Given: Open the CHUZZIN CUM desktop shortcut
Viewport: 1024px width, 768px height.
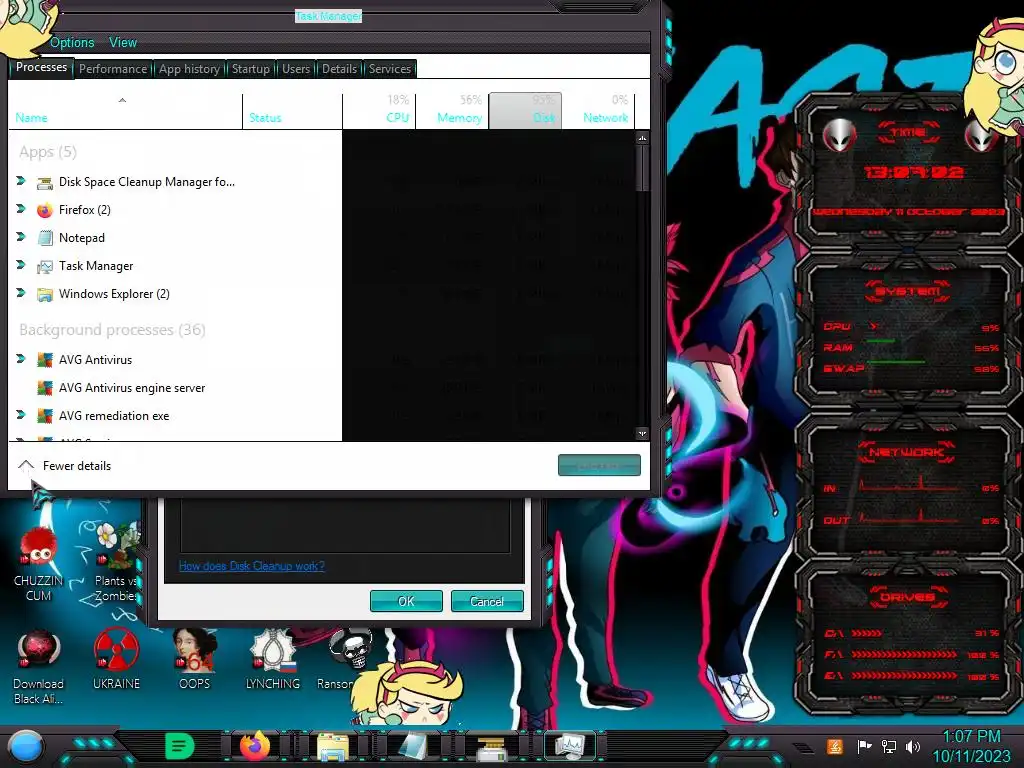Looking at the screenshot, I should coord(39,563).
